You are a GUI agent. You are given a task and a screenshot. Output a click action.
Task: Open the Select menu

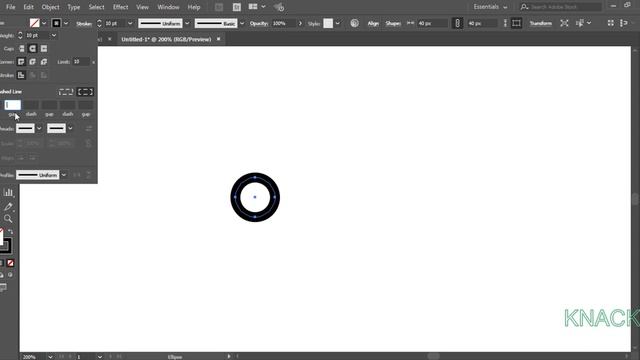click(x=96, y=7)
